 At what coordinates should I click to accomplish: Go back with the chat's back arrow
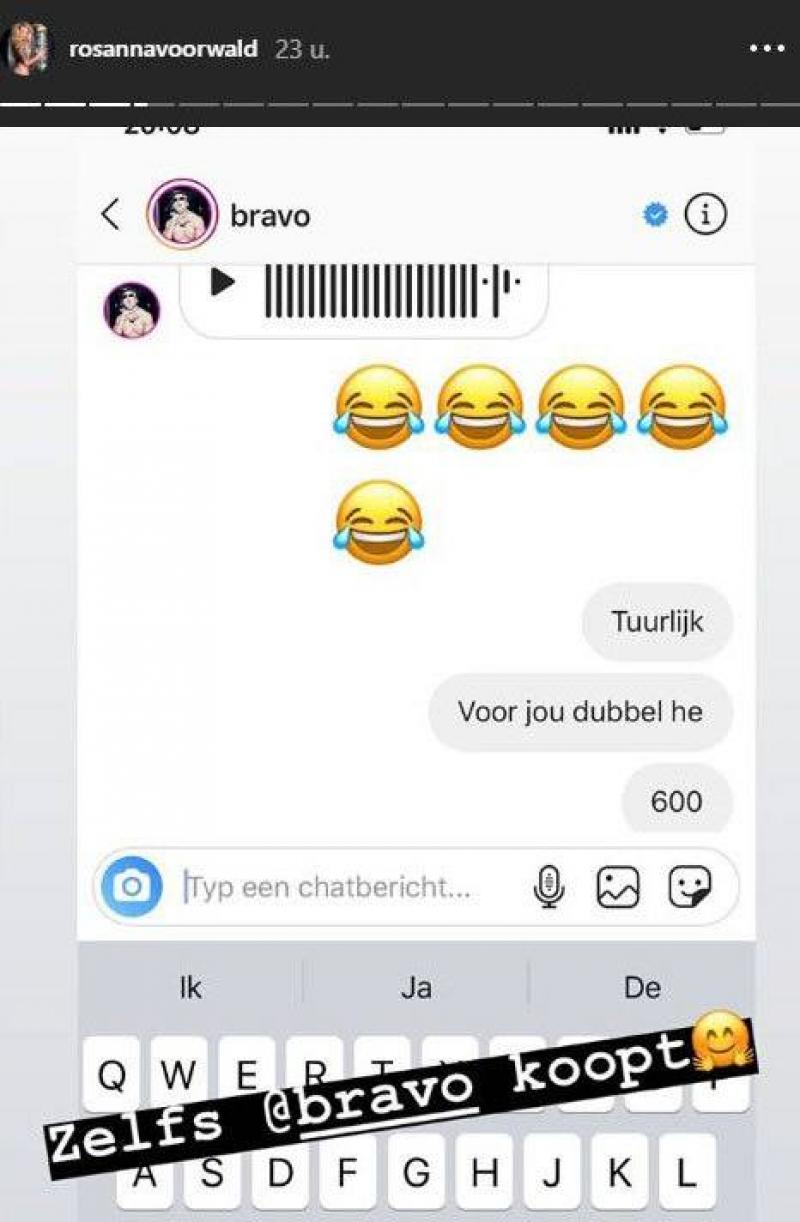pyautogui.click(x=110, y=214)
